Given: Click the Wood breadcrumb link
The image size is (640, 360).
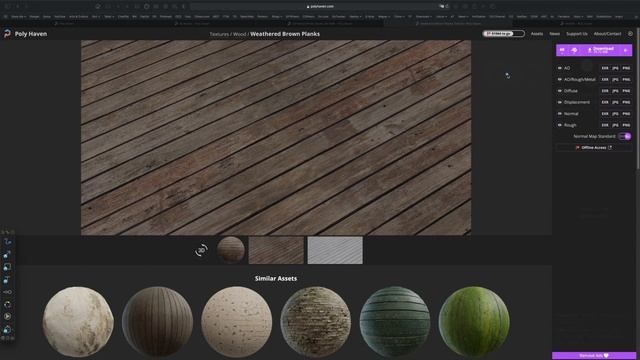Looking at the screenshot, I should point(239,34).
